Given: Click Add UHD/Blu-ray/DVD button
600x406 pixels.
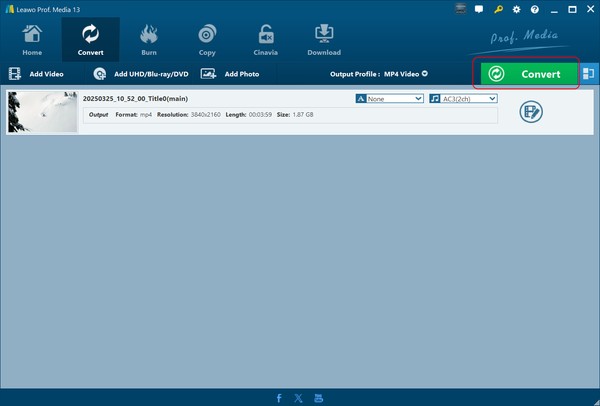Looking at the screenshot, I should [141, 74].
